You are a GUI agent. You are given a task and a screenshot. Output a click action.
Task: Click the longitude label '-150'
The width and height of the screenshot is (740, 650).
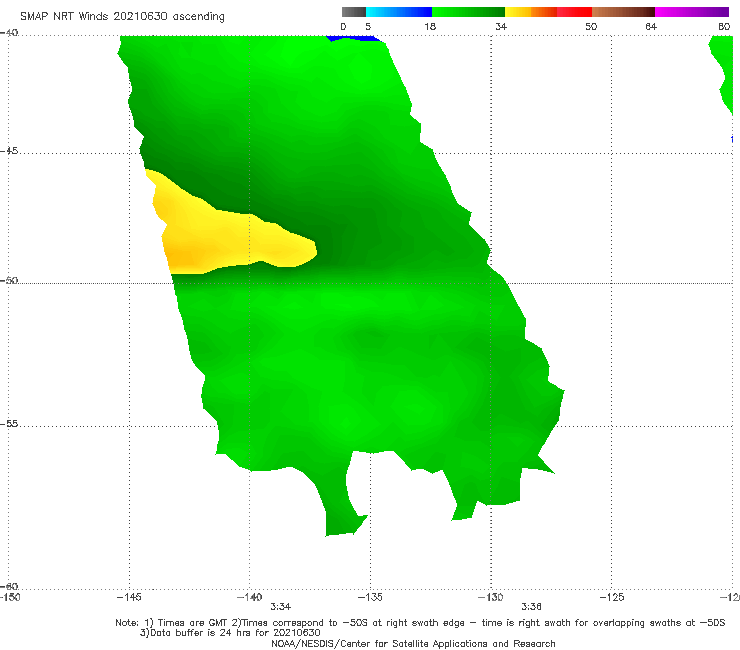10,597
